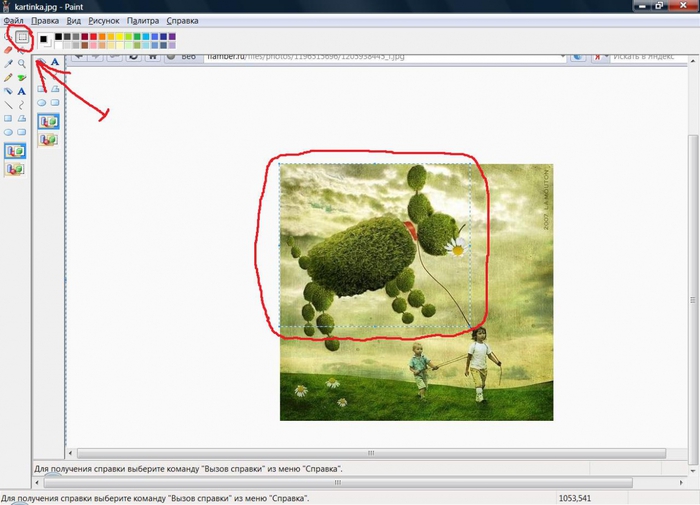The image size is (700, 505).
Task: Pick the brown palette swatch
Action: point(85,46)
